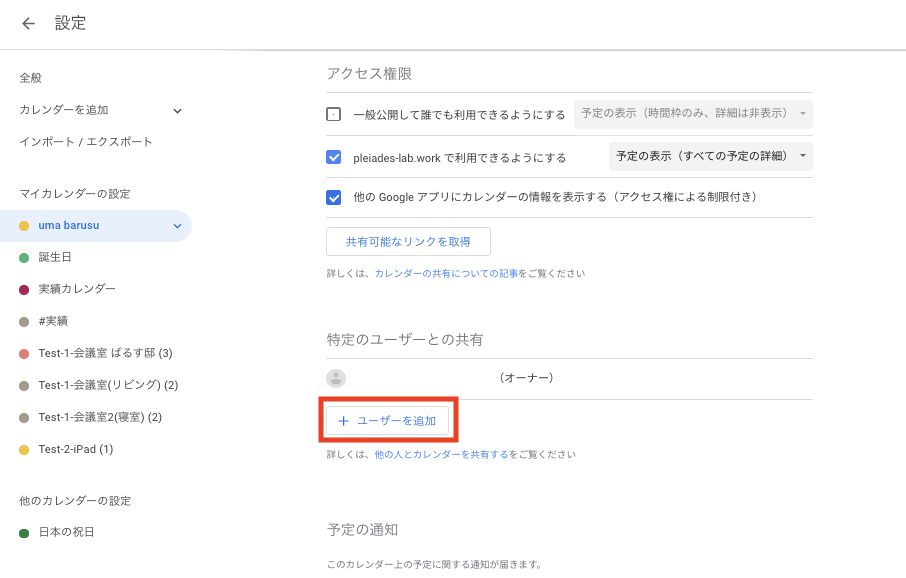Click 共有可能なリンクを取得 button
The width and height of the screenshot is (906, 578).
(x=409, y=242)
